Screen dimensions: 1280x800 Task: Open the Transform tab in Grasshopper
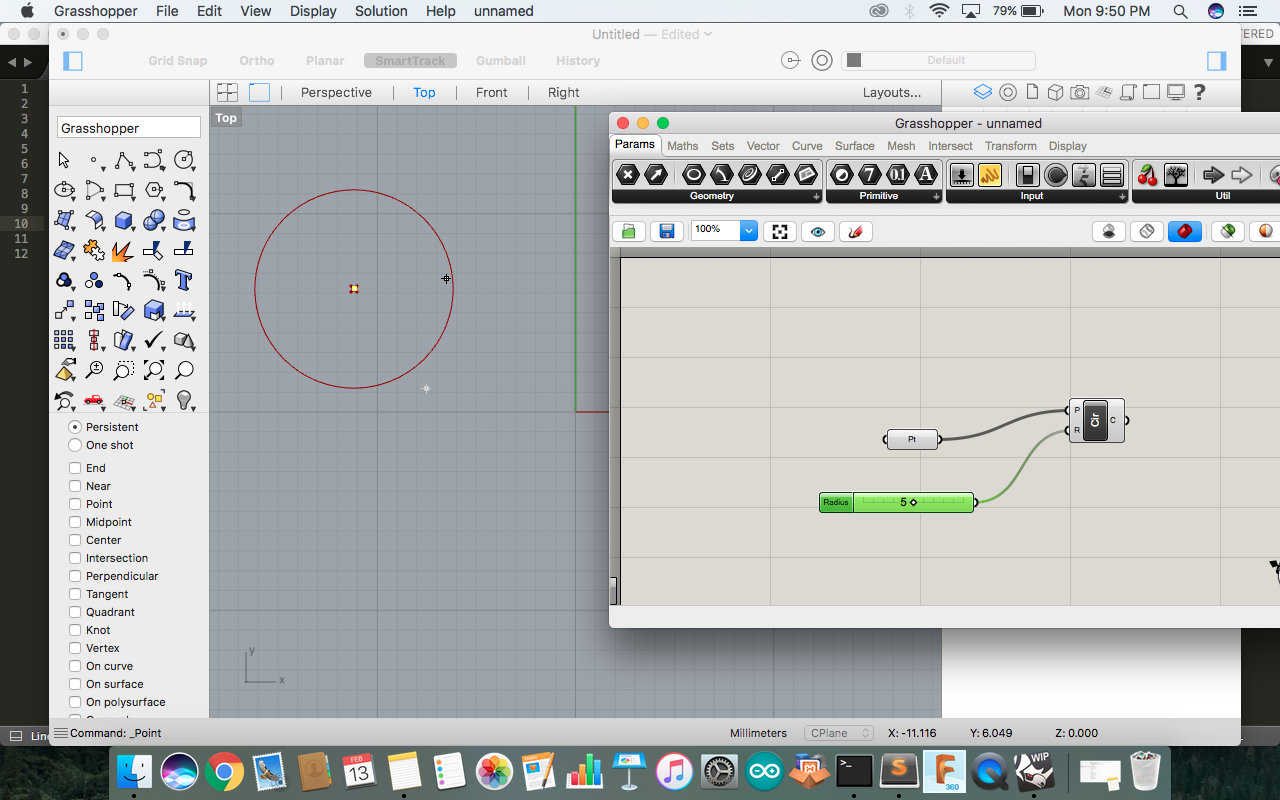pyautogui.click(x=1011, y=146)
